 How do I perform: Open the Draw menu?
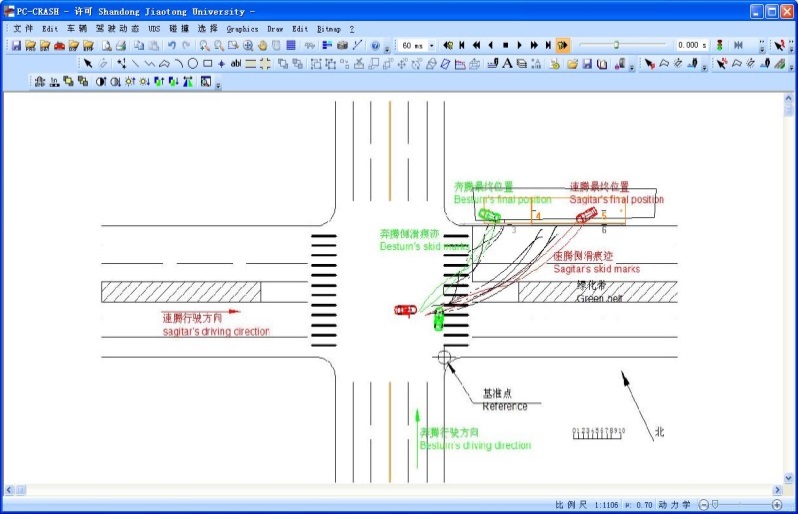[275, 29]
